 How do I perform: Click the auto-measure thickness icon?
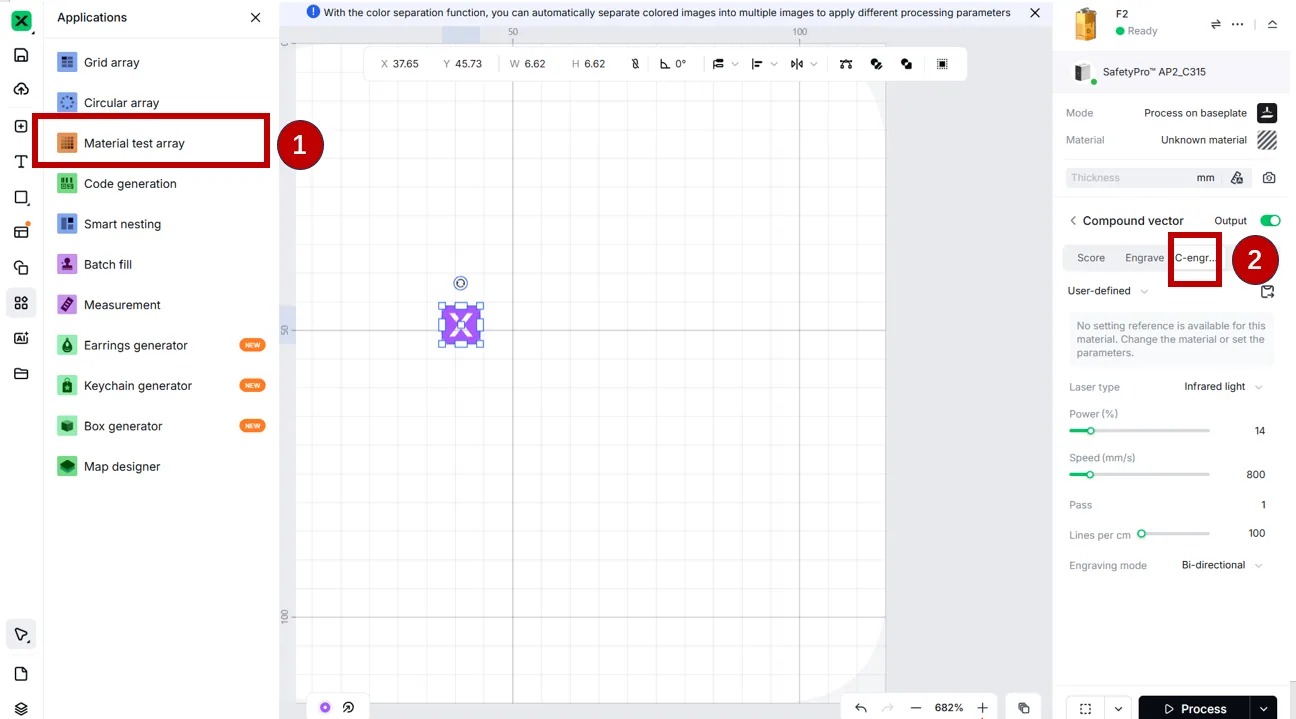(x=1237, y=177)
